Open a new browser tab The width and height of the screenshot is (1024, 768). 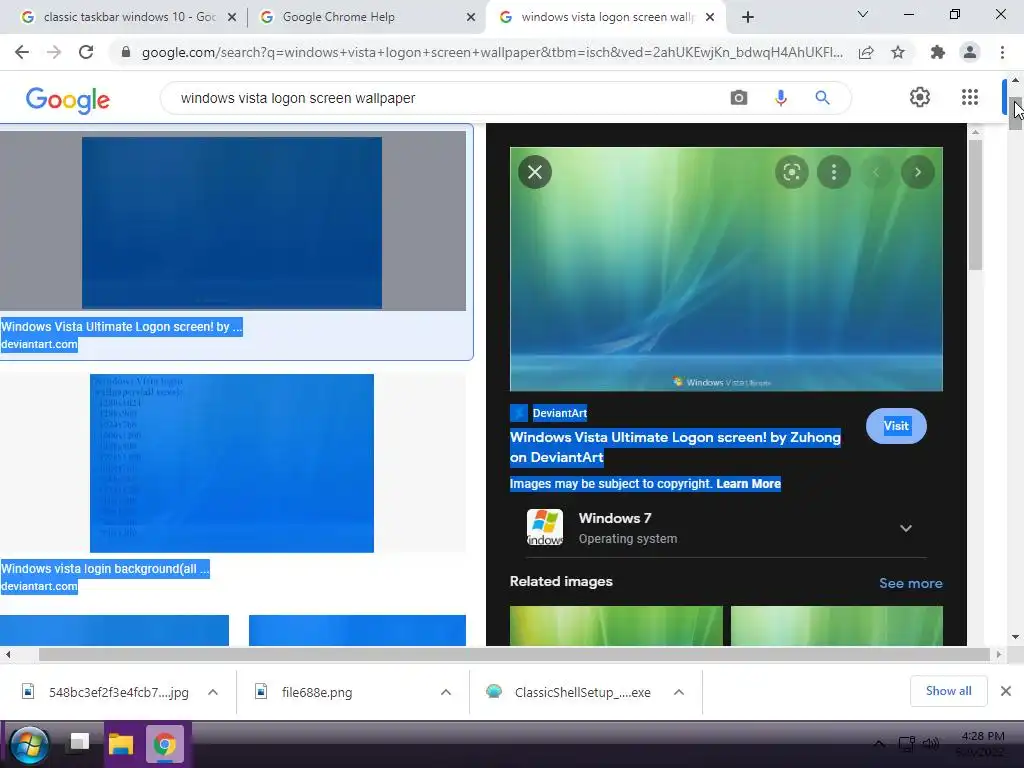[x=748, y=17]
